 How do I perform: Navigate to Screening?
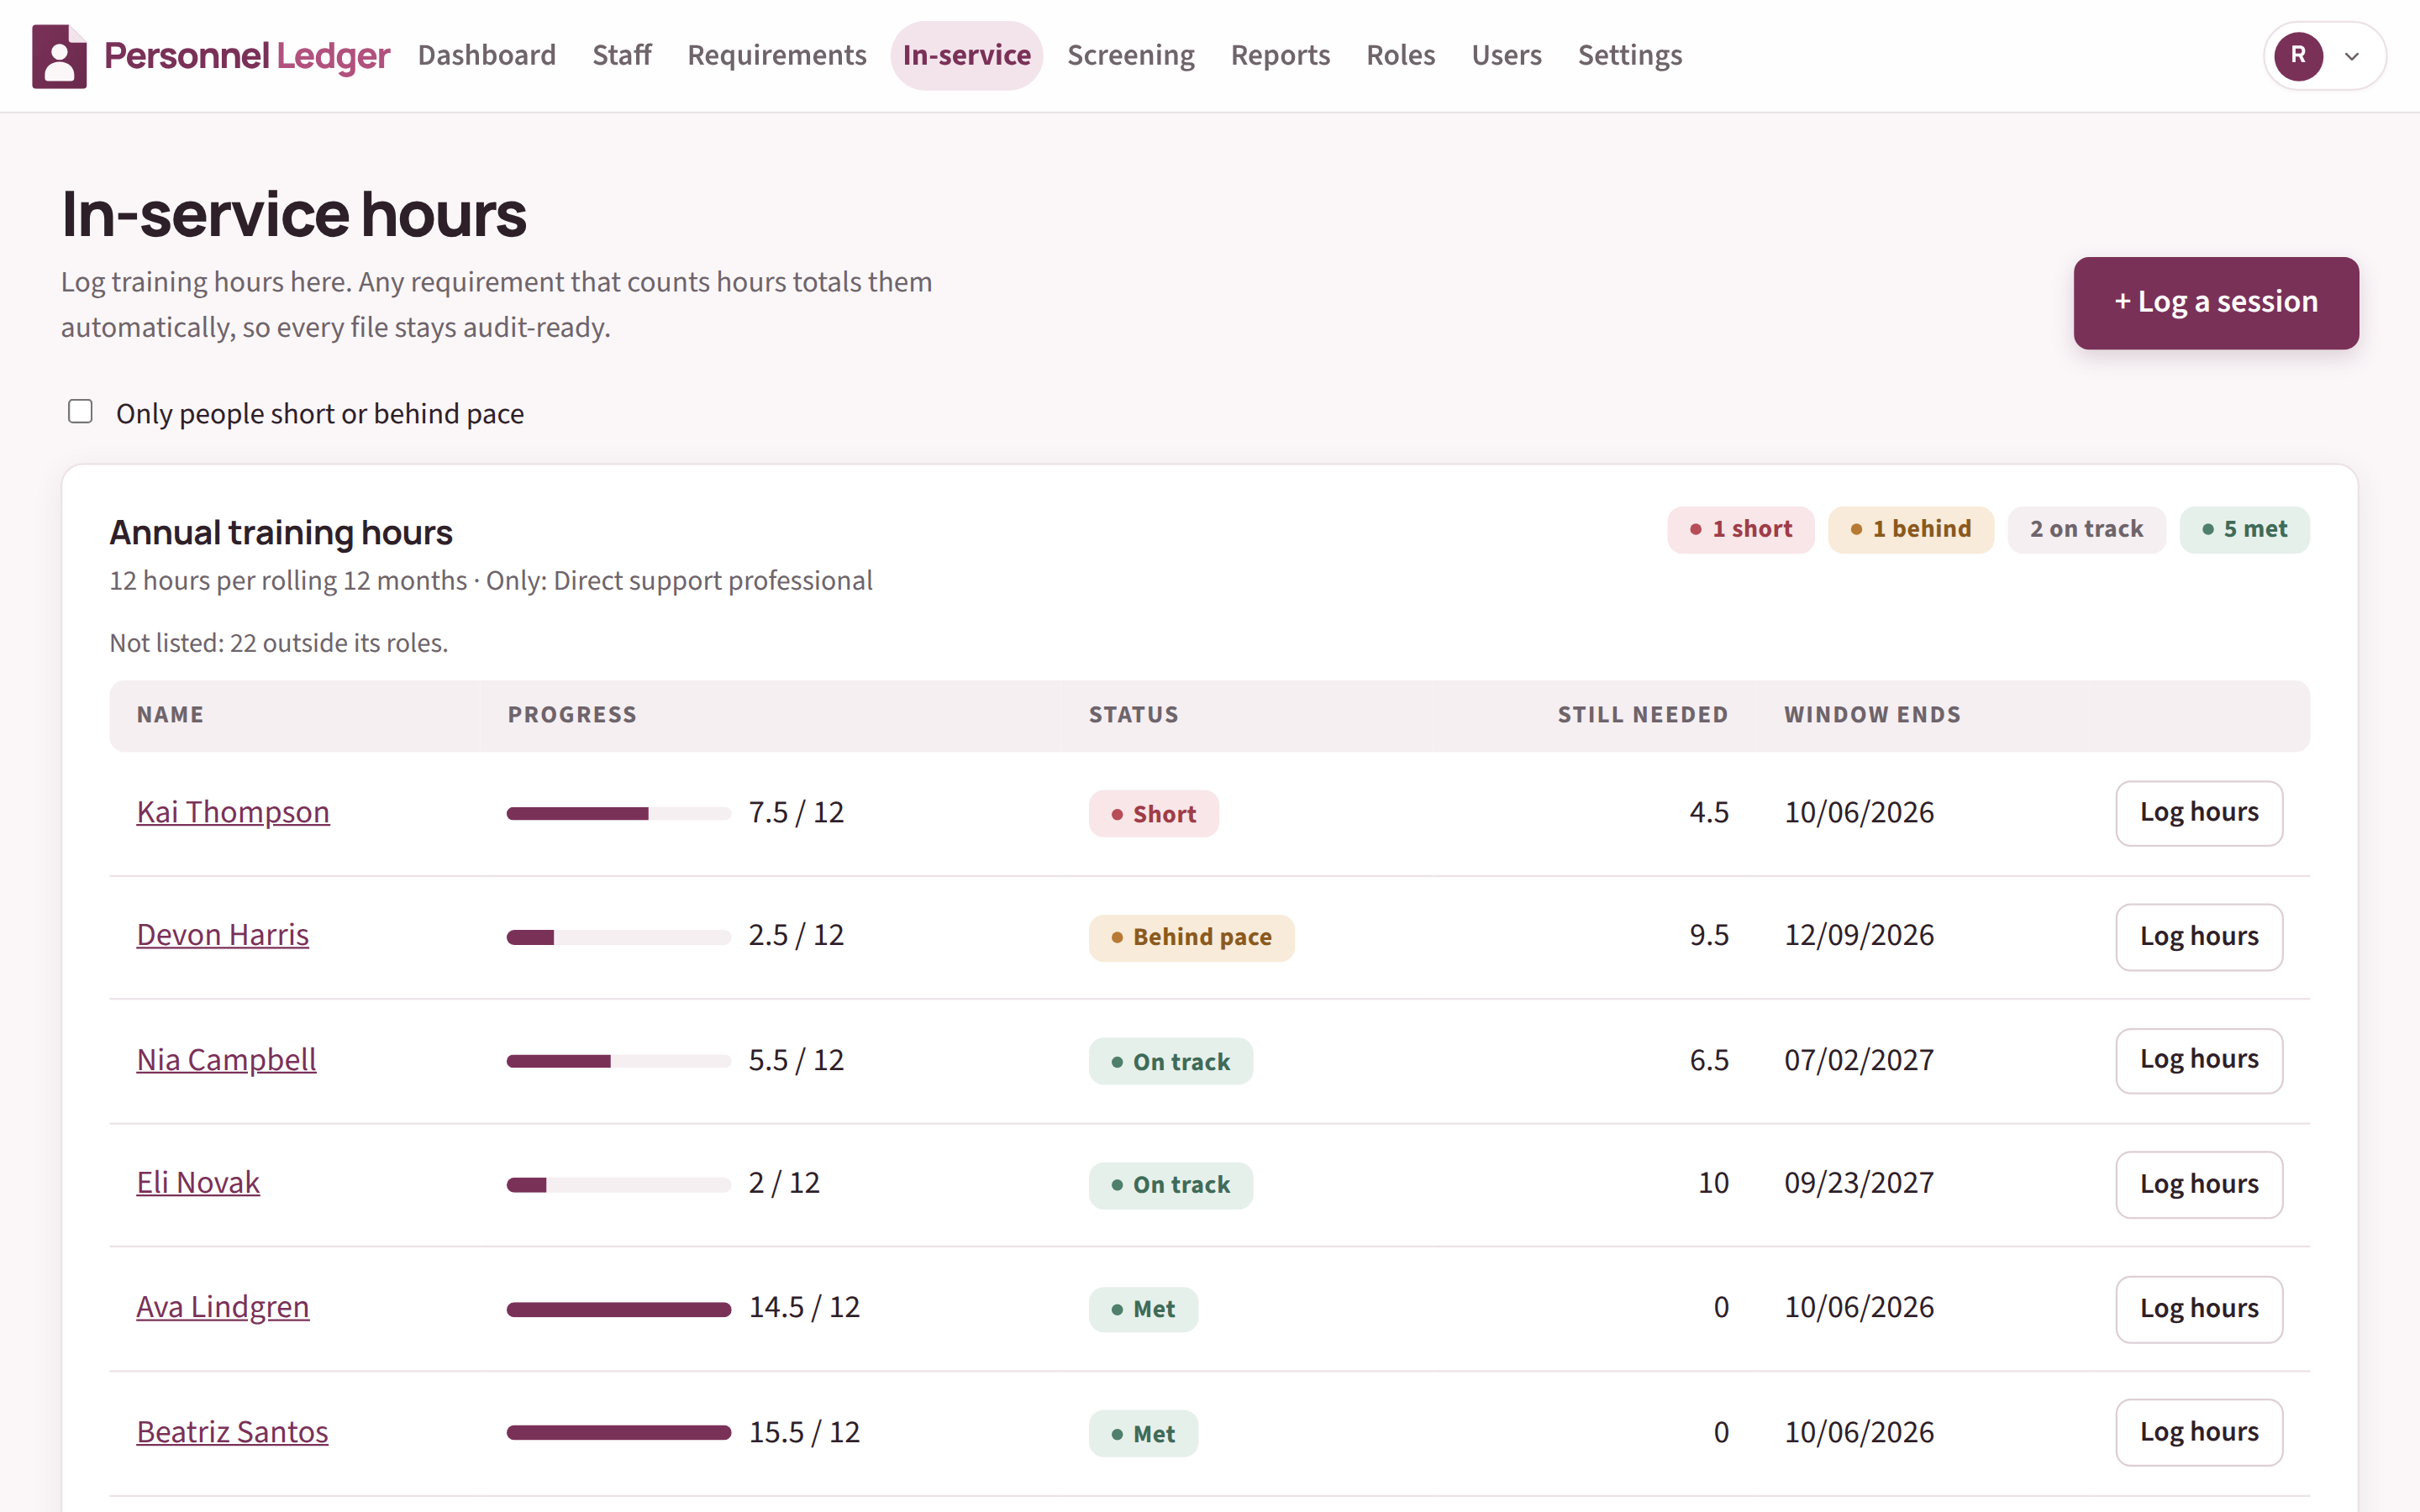pyautogui.click(x=1131, y=55)
